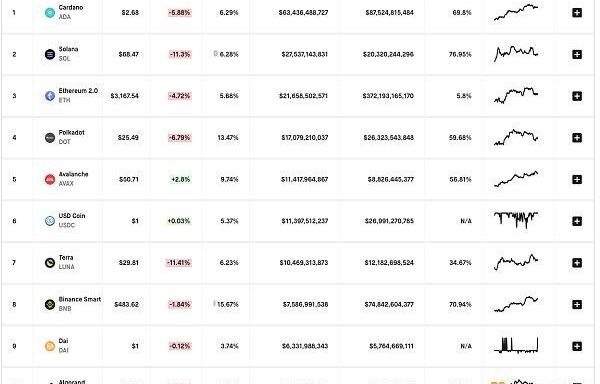This screenshot has width=600, height=384.
Task: Click the Terra LUNA coin logo
Action: coord(50,263)
